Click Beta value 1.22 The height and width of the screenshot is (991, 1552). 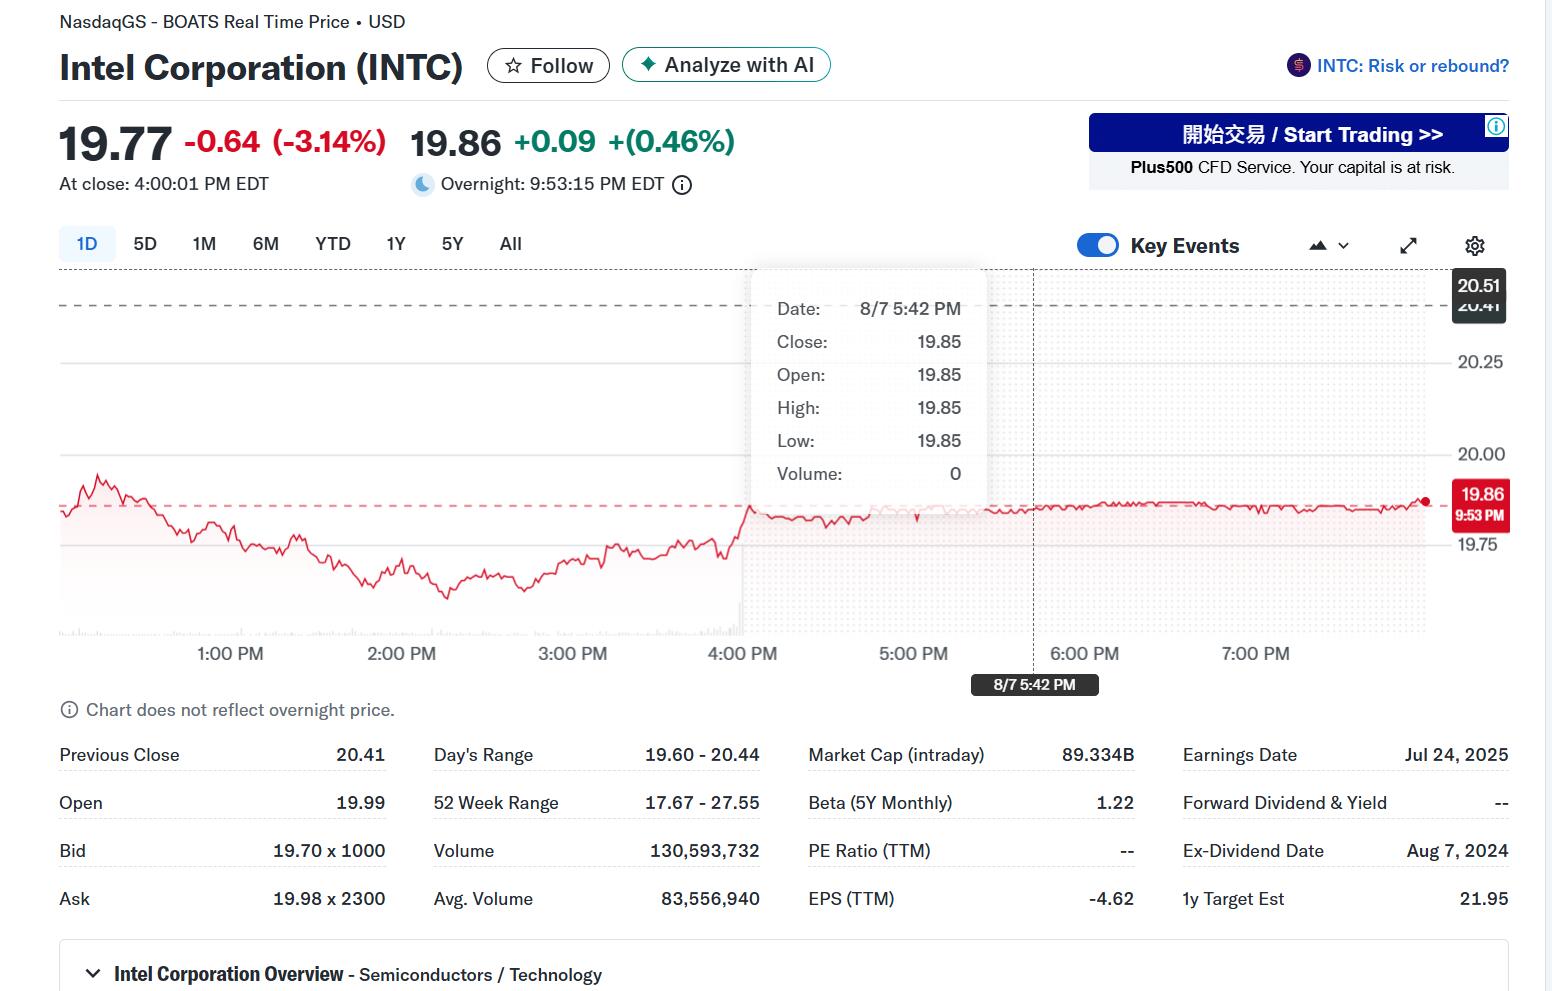[1115, 803]
